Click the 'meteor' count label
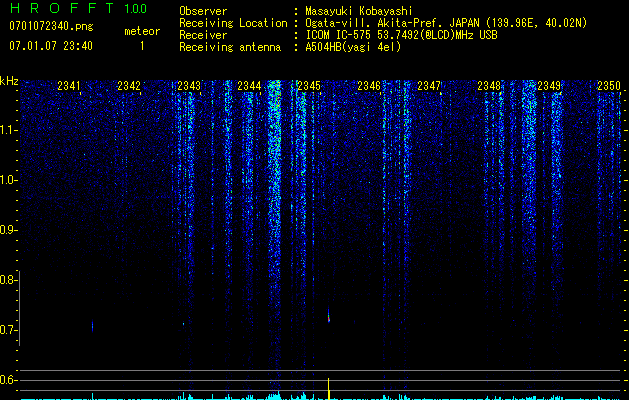The height and width of the screenshot is (400, 629). (142, 31)
